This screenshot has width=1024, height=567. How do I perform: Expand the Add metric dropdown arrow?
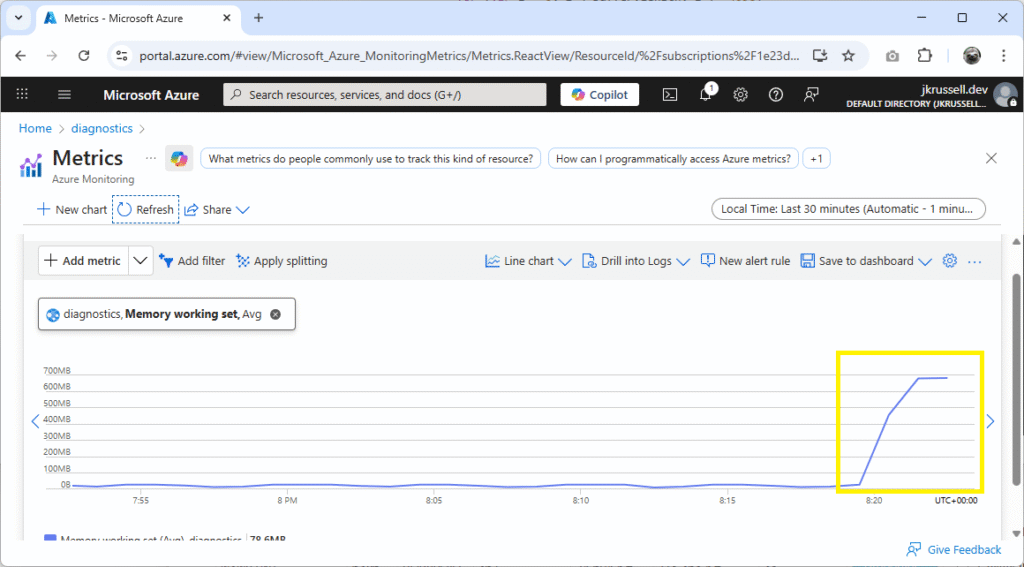click(x=140, y=261)
